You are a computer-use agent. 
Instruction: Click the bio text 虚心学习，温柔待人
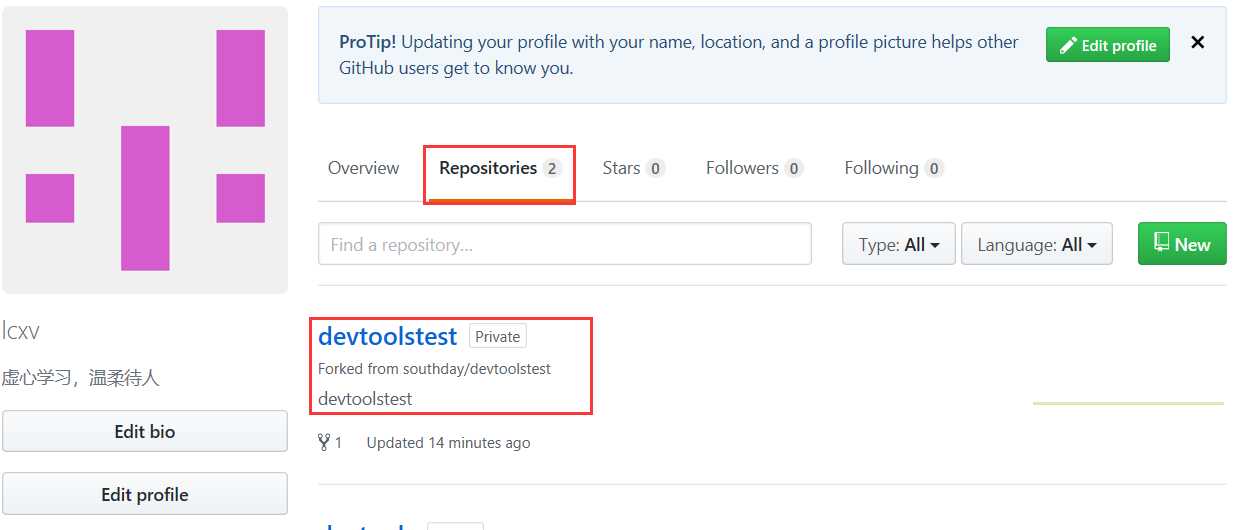click(x=80, y=378)
